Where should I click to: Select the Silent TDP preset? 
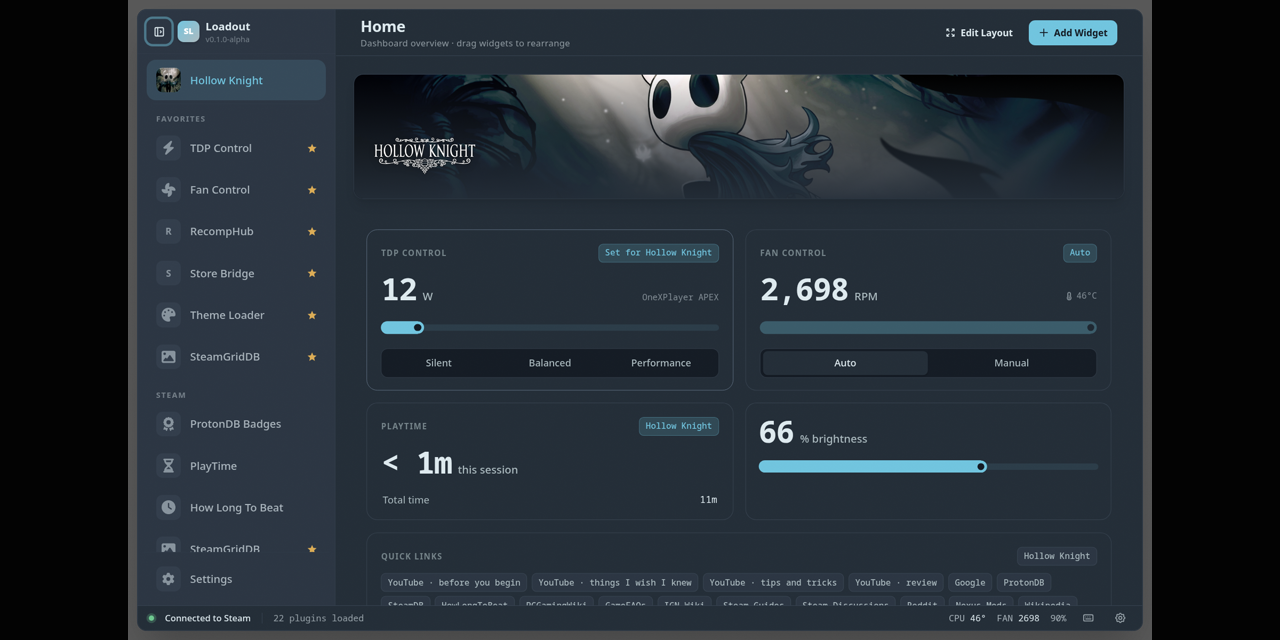pyautogui.click(x=439, y=363)
